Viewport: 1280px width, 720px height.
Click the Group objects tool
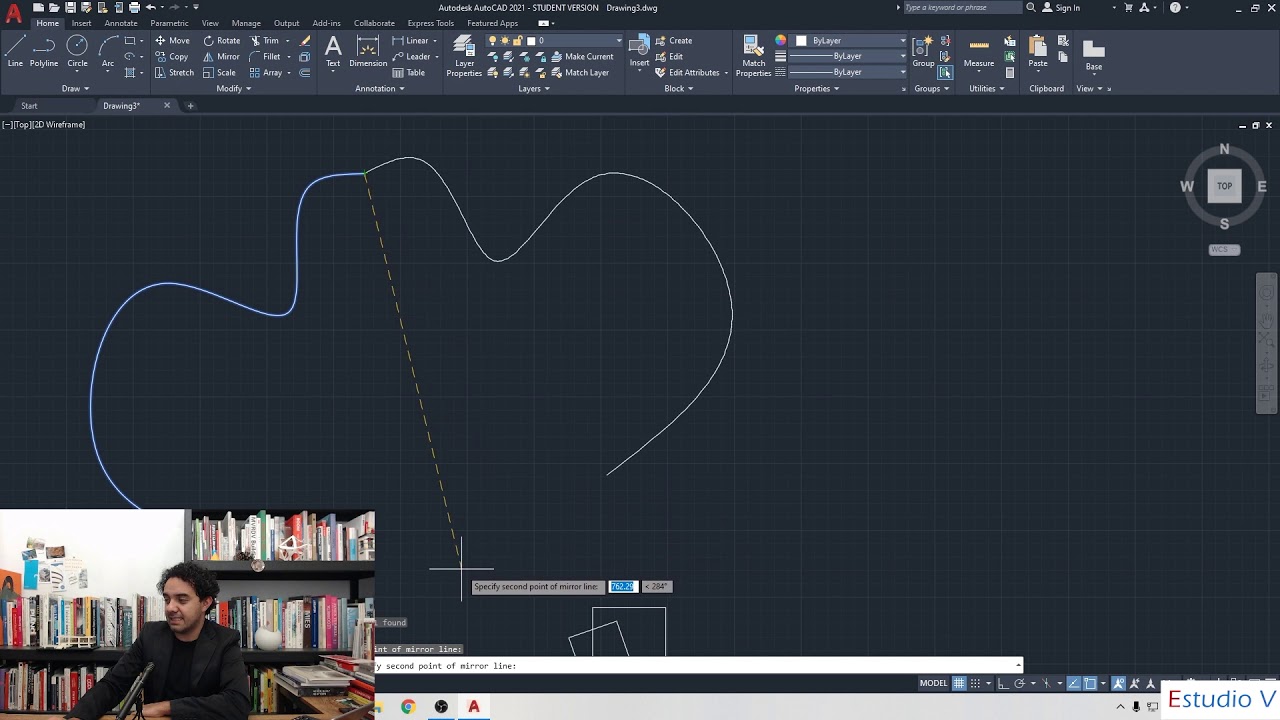pos(923,52)
